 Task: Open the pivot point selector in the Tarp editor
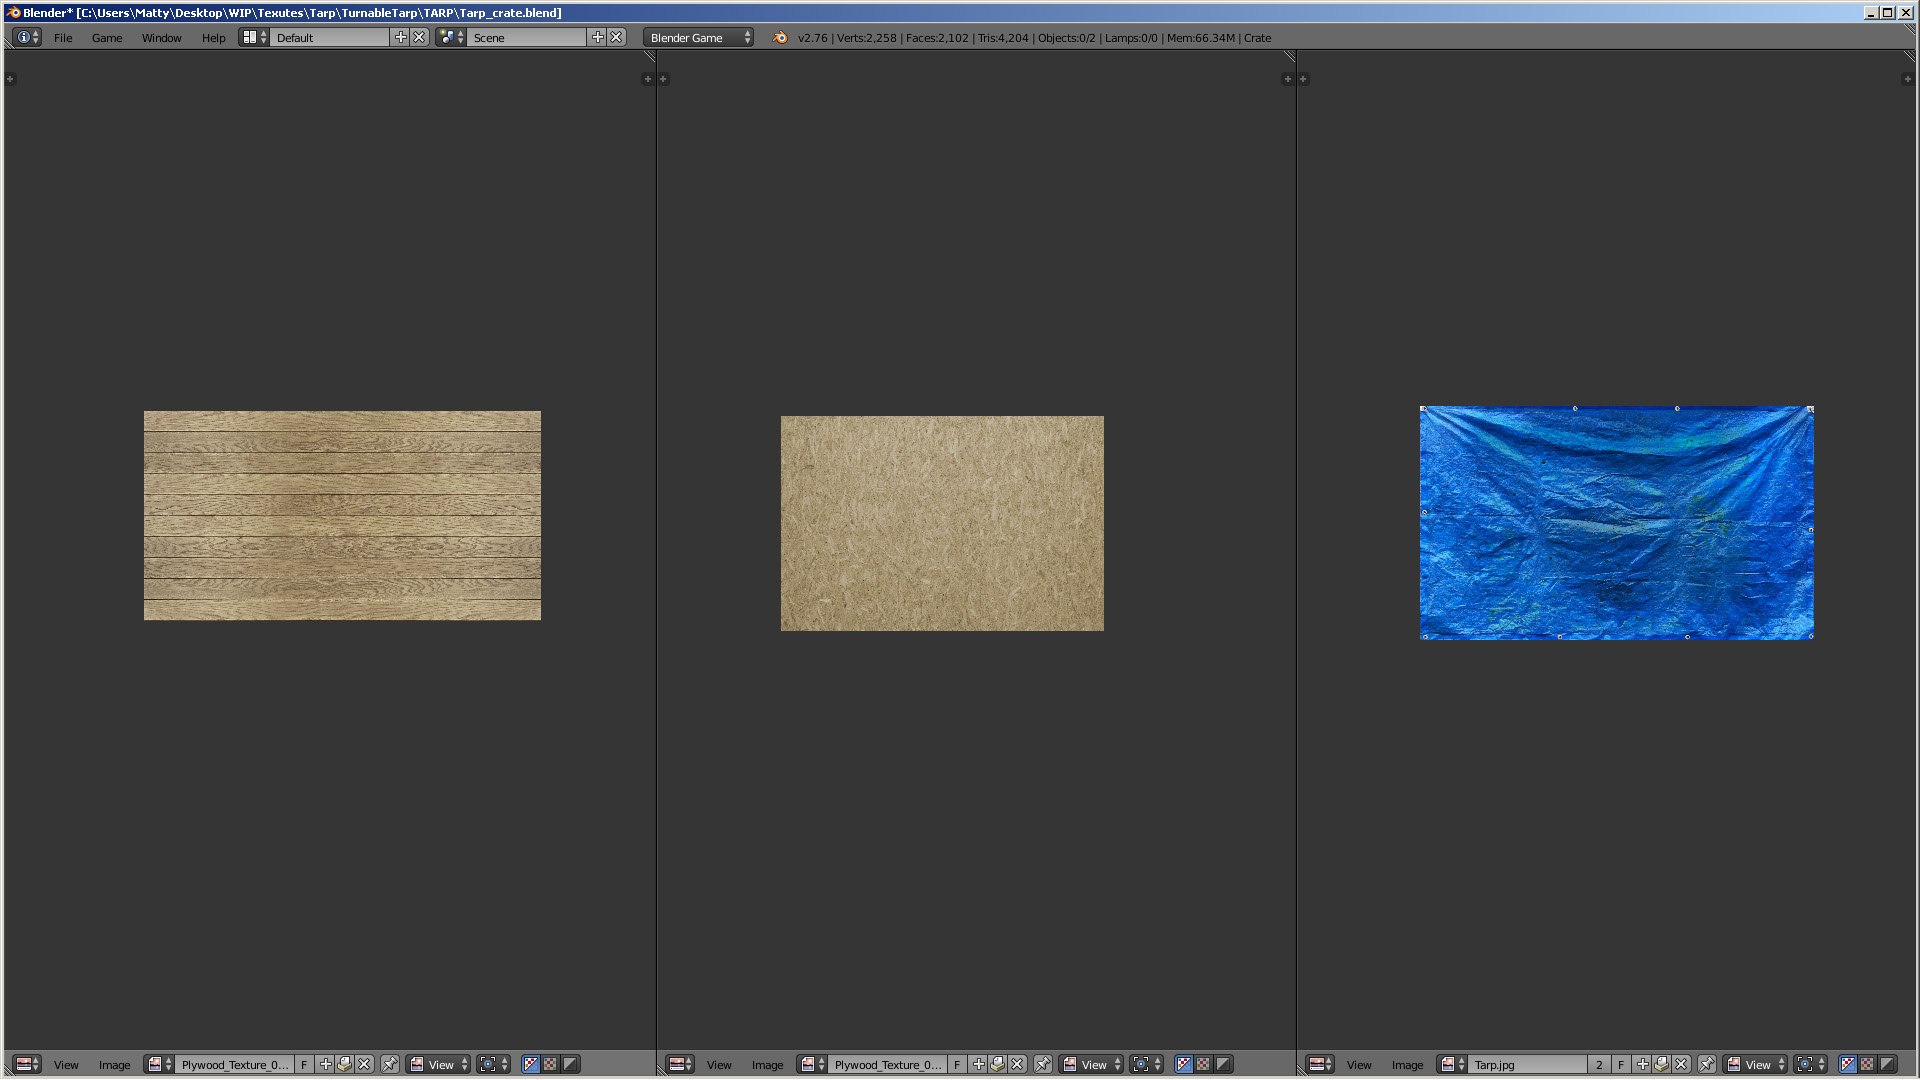pos(1809,1065)
